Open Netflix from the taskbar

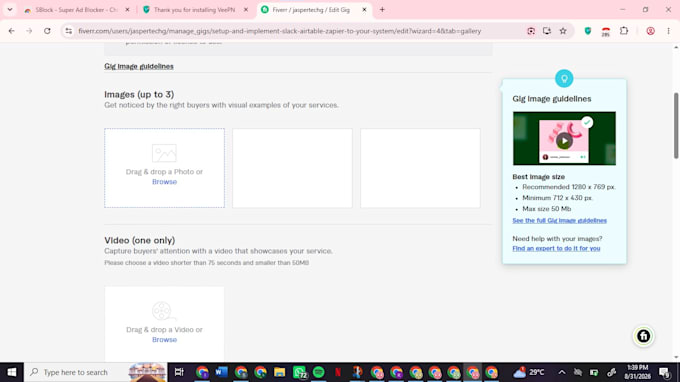(x=338, y=372)
